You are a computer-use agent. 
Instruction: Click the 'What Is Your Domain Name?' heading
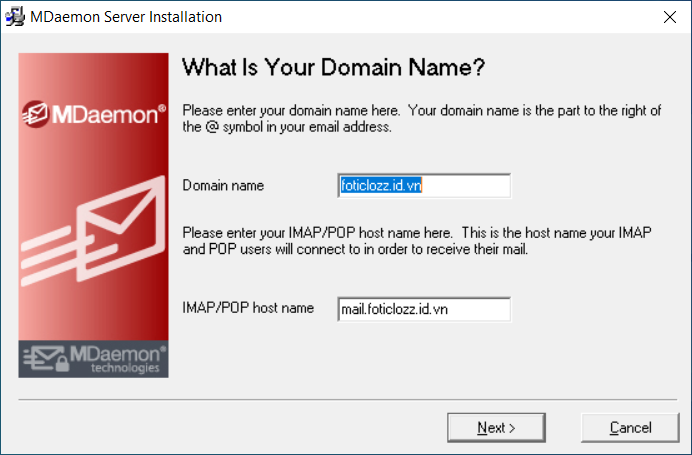point(333,68)
